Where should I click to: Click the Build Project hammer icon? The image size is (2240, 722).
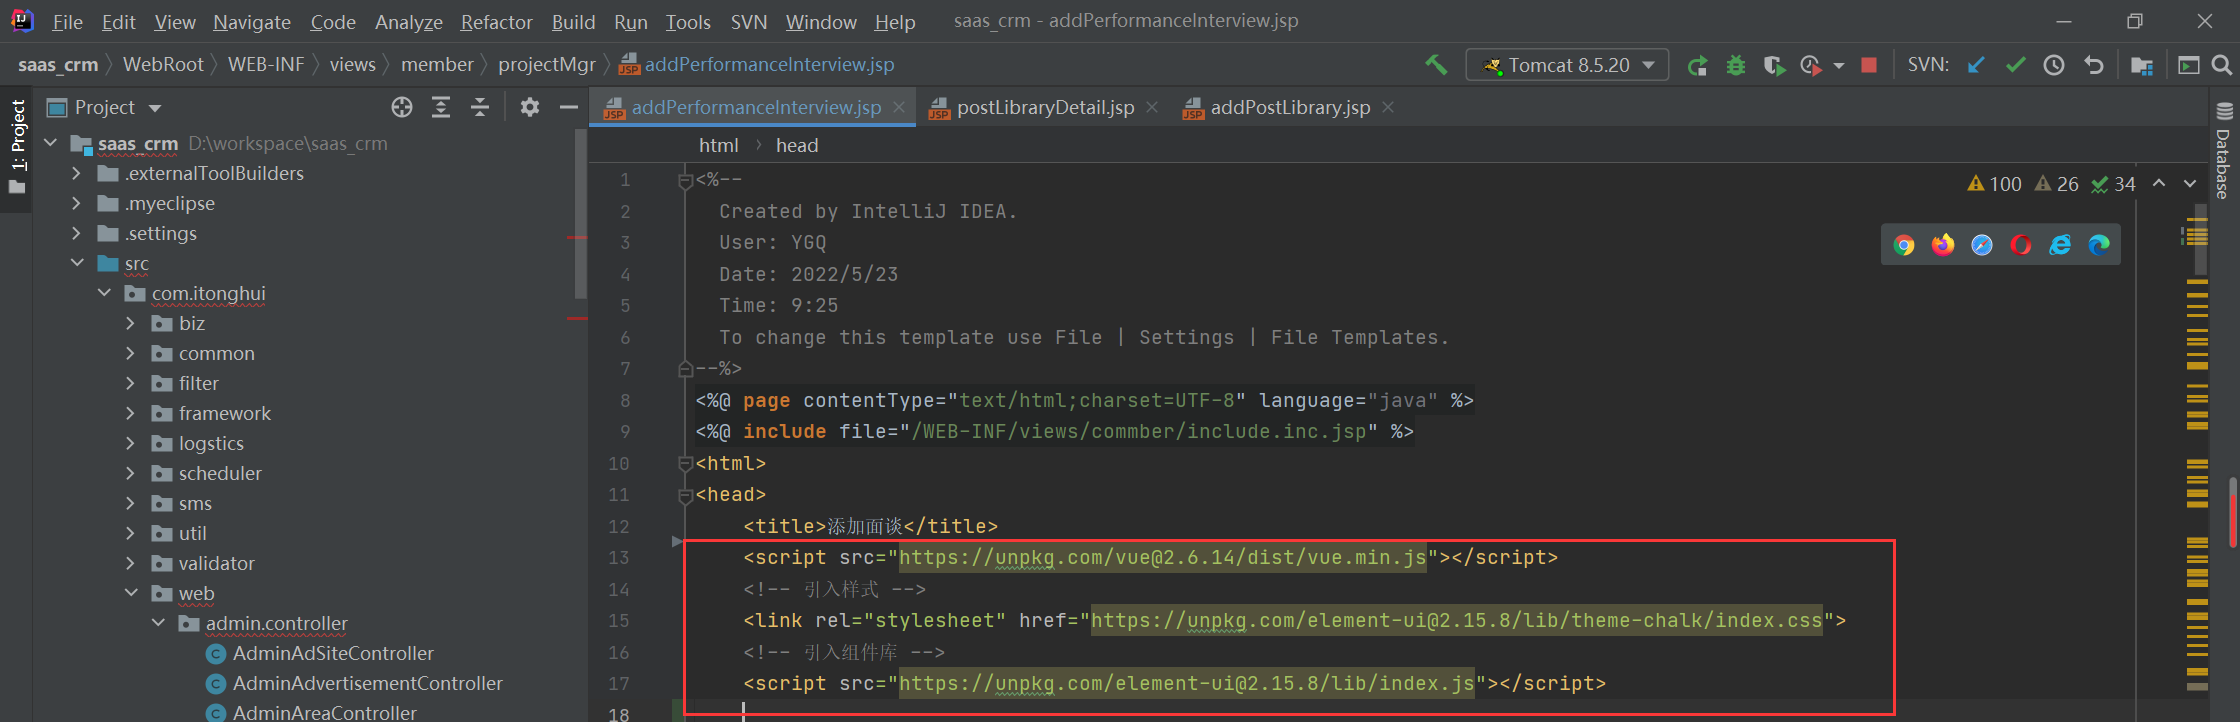pos(1436,65)
